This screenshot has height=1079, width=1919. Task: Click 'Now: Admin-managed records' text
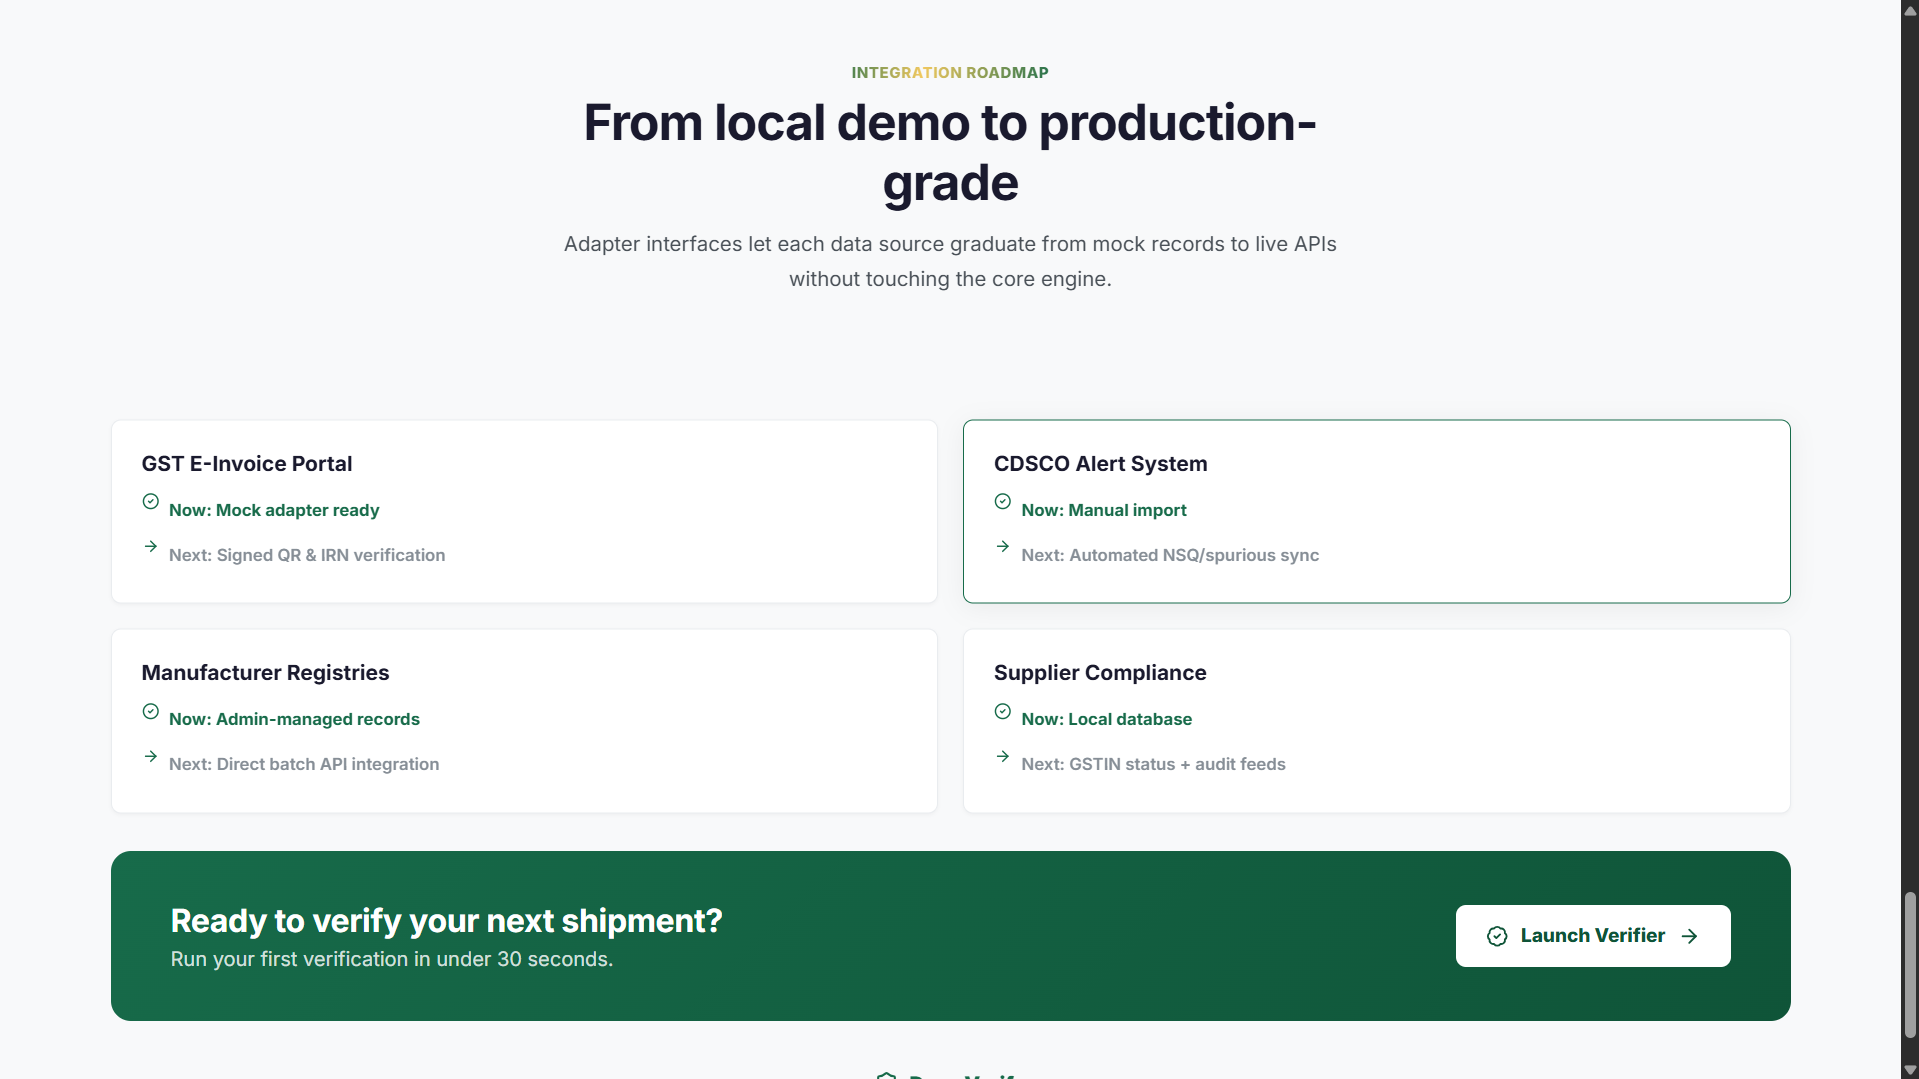pyautogui.click(x=294, y=719)
